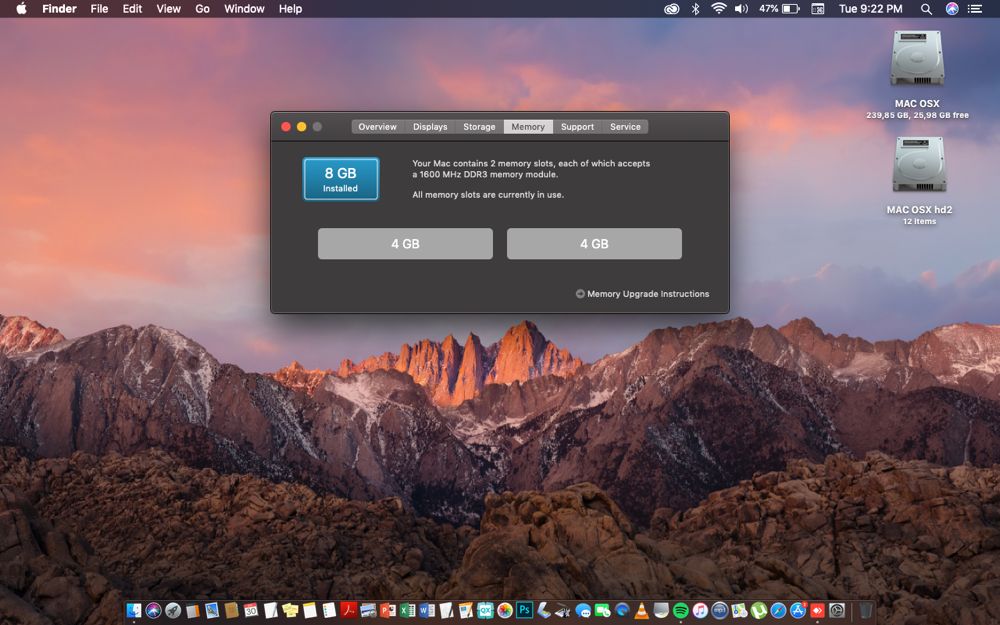Open the Window menu
1000x625 pixels.
pyautogui.click(x=244, y=9)
